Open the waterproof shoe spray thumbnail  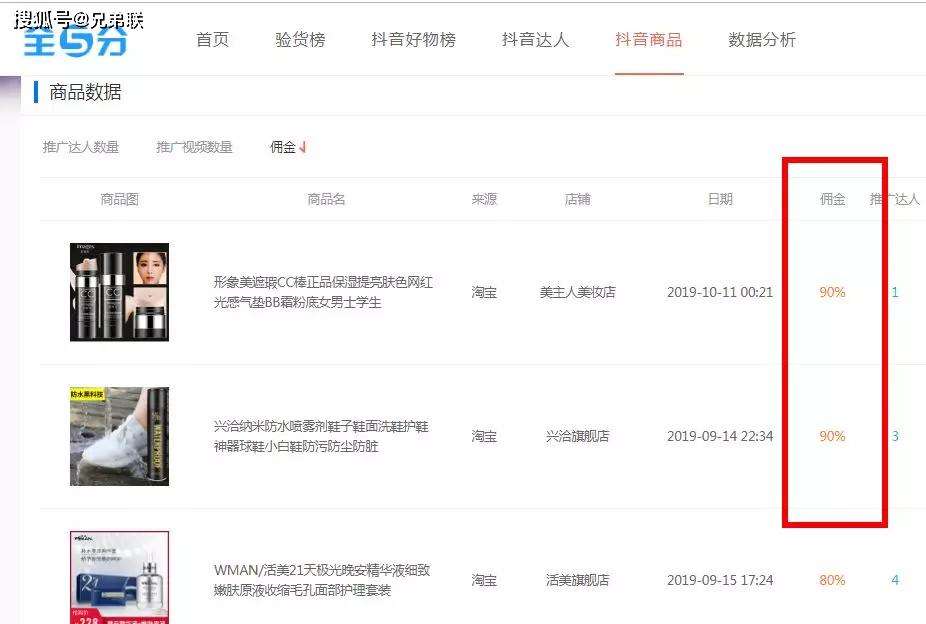tap(119, 436)
